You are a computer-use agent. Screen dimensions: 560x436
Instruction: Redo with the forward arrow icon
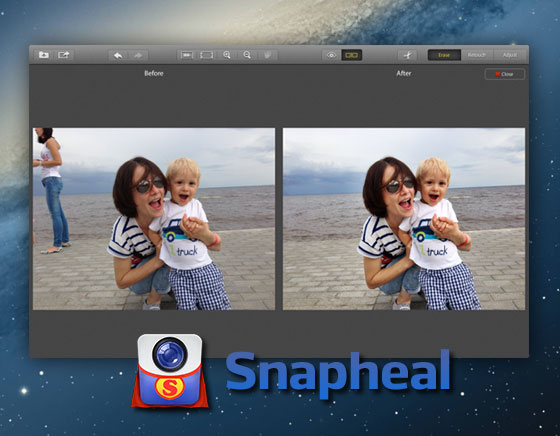click(x=138, y=55)
